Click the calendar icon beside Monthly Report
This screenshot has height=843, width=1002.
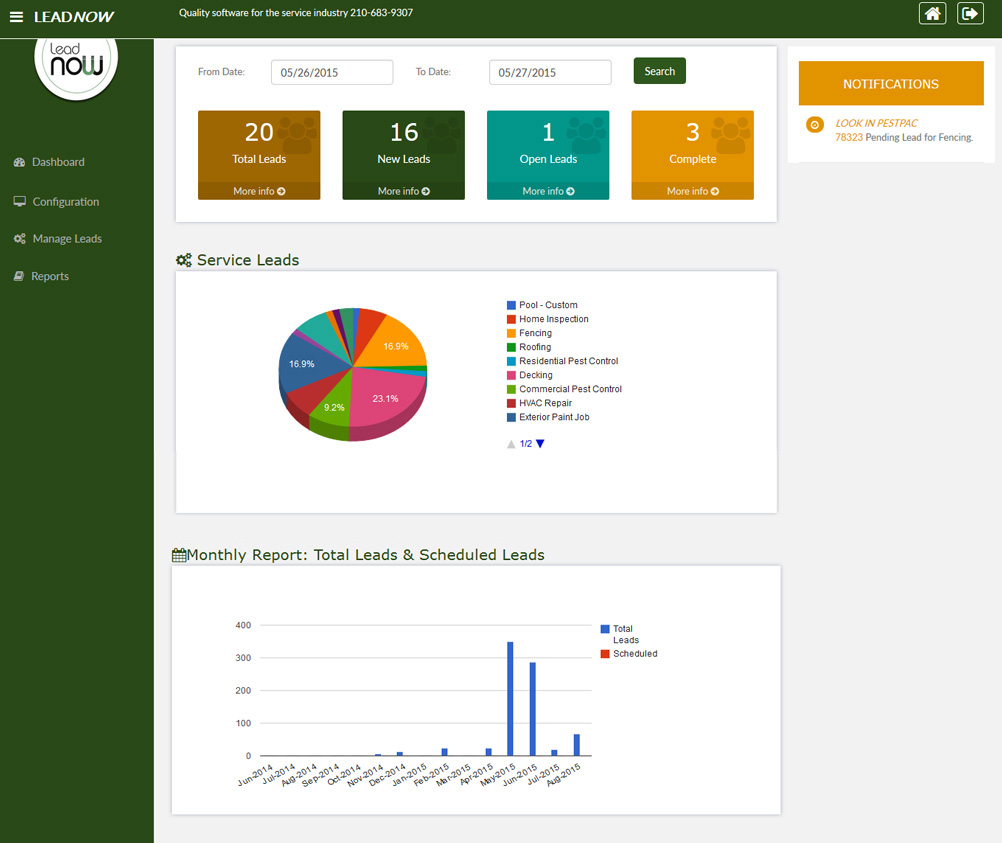tap(178, 554)
